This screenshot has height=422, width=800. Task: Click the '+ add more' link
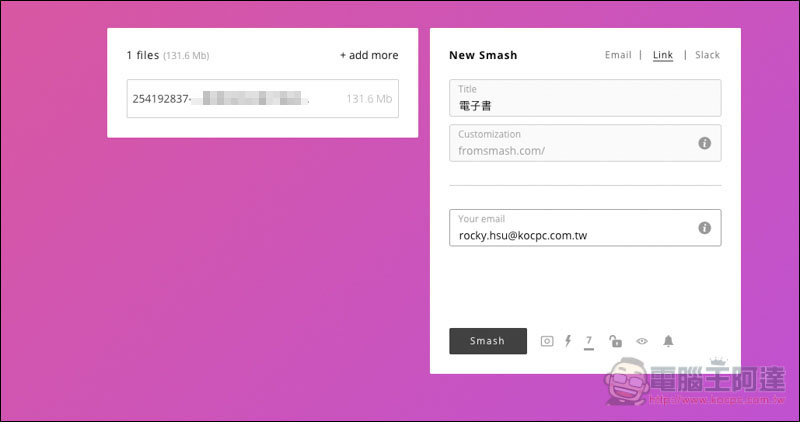(369, 55)
